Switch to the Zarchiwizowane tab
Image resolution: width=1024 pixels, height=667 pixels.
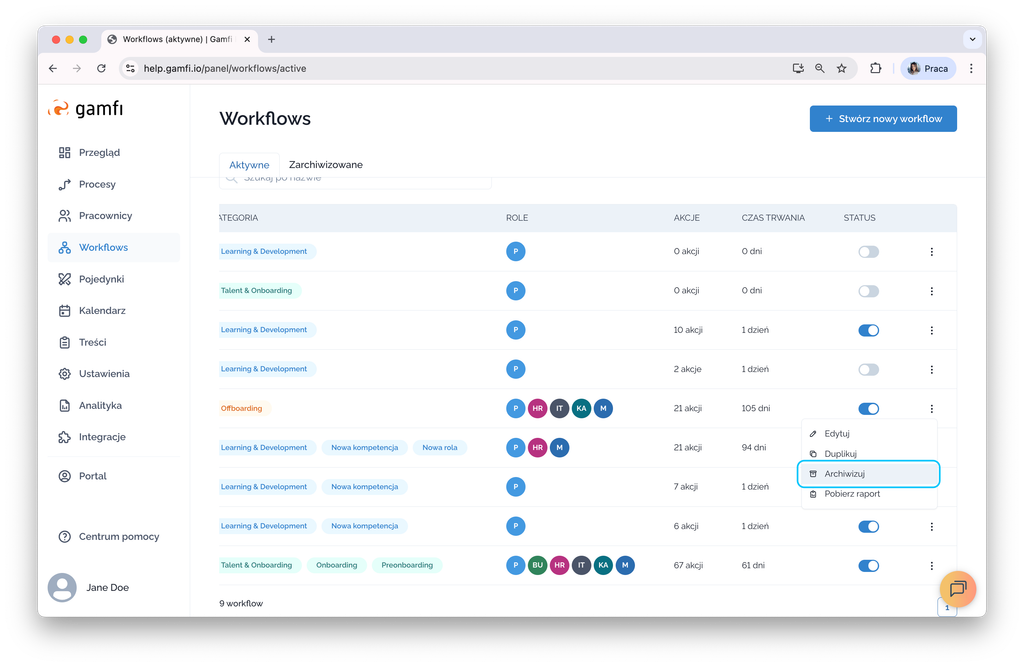[x=325, y=165]
